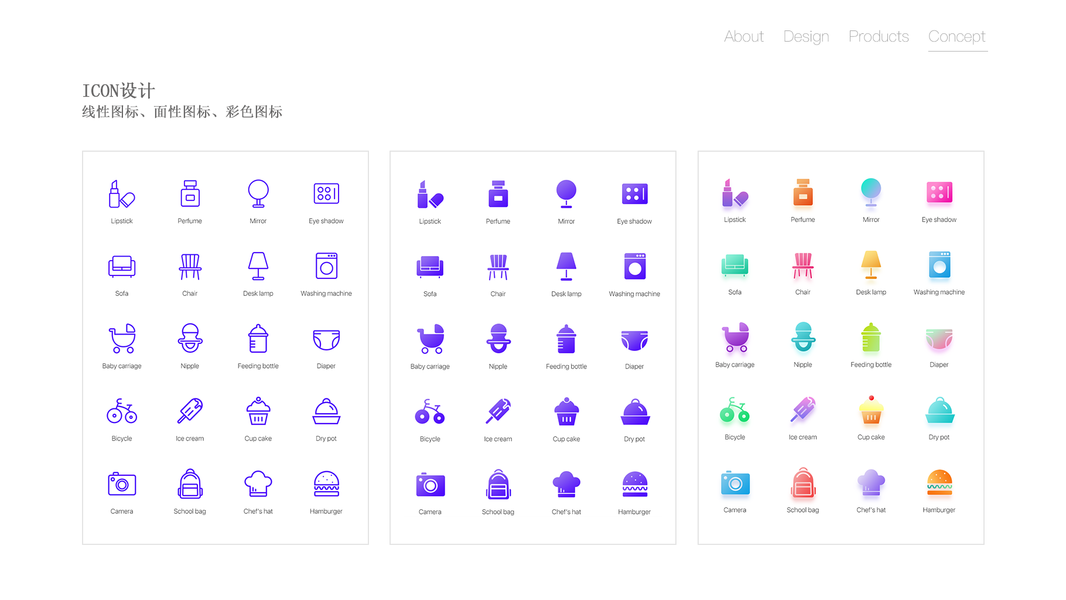Pick the outline Dry pot icon
The height and width of the screenshot is (600, 1066).
coord(326,412)
